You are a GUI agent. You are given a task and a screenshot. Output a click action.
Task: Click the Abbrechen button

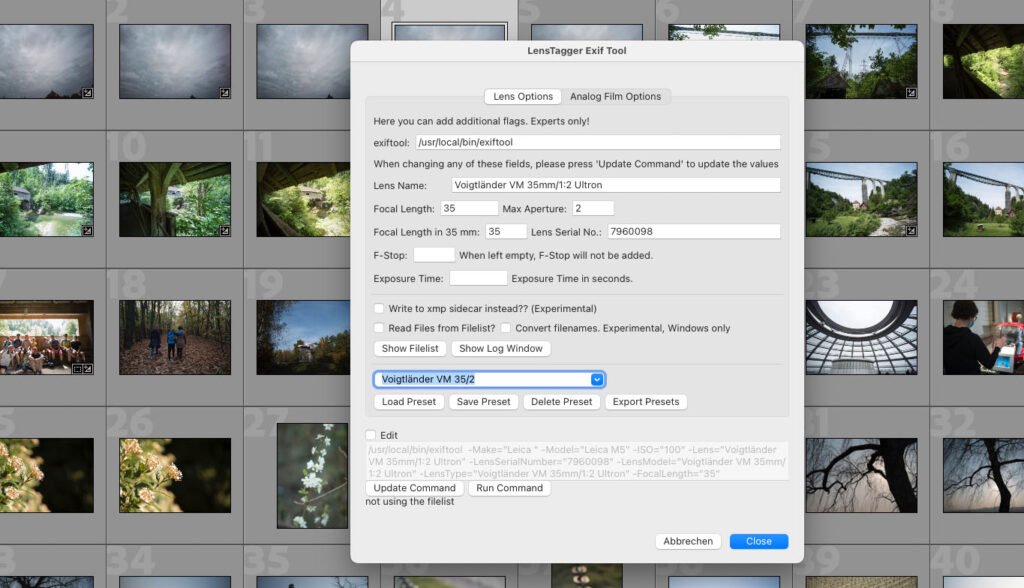pyautogui.click(x=688, y=541)
